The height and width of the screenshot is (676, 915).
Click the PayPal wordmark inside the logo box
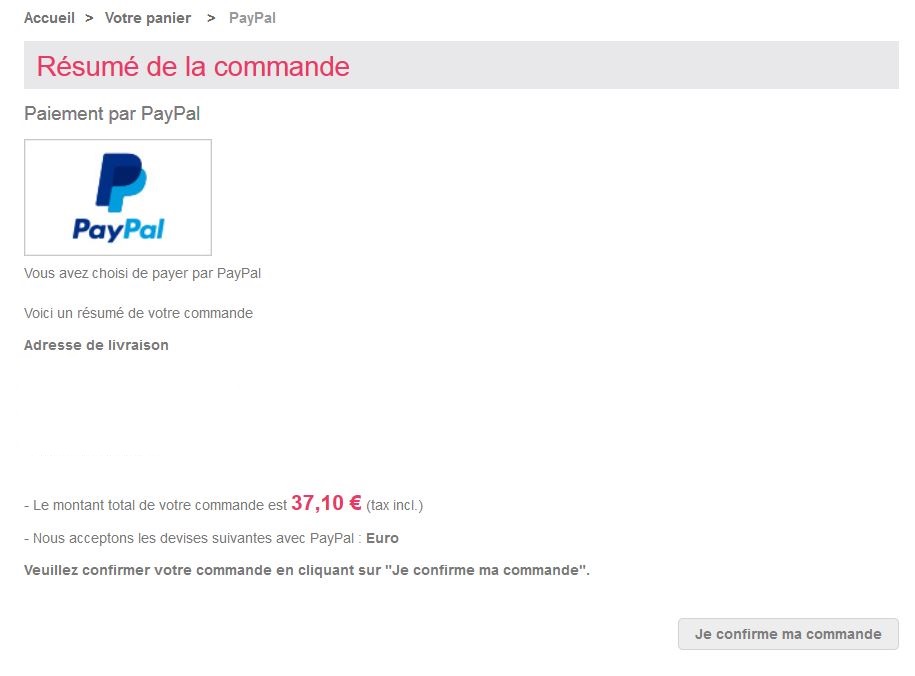coord(118,229)
